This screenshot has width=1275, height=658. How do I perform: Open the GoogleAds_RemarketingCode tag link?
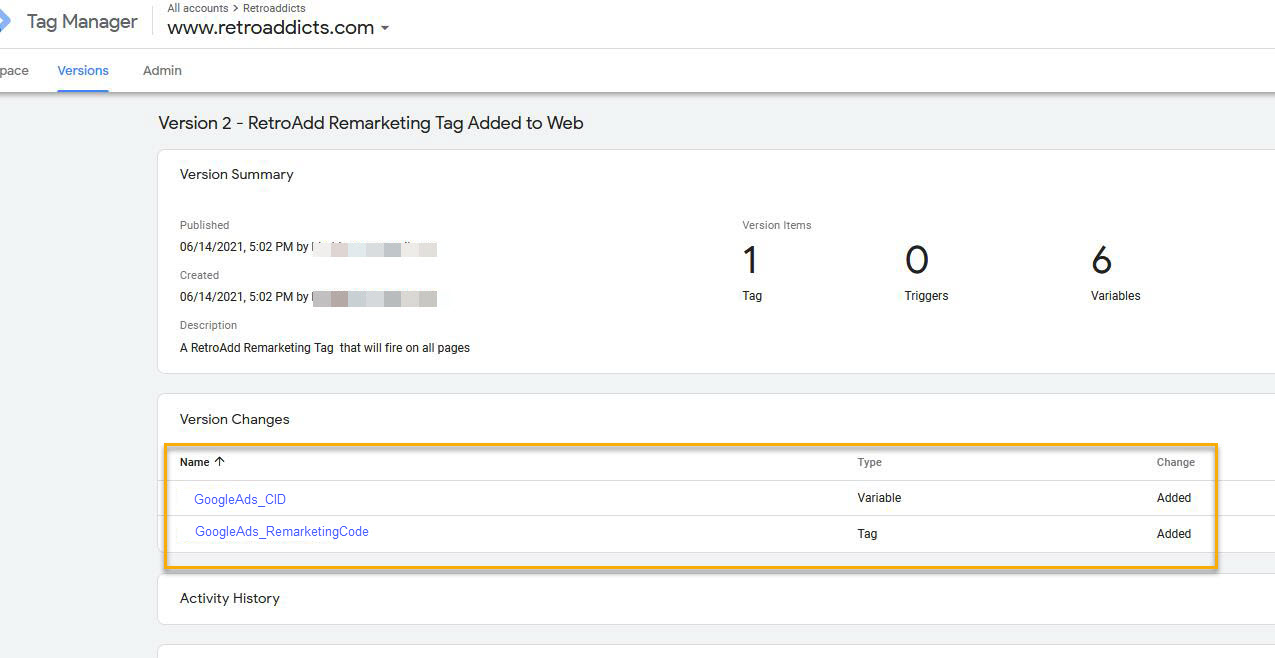(281, 532)
